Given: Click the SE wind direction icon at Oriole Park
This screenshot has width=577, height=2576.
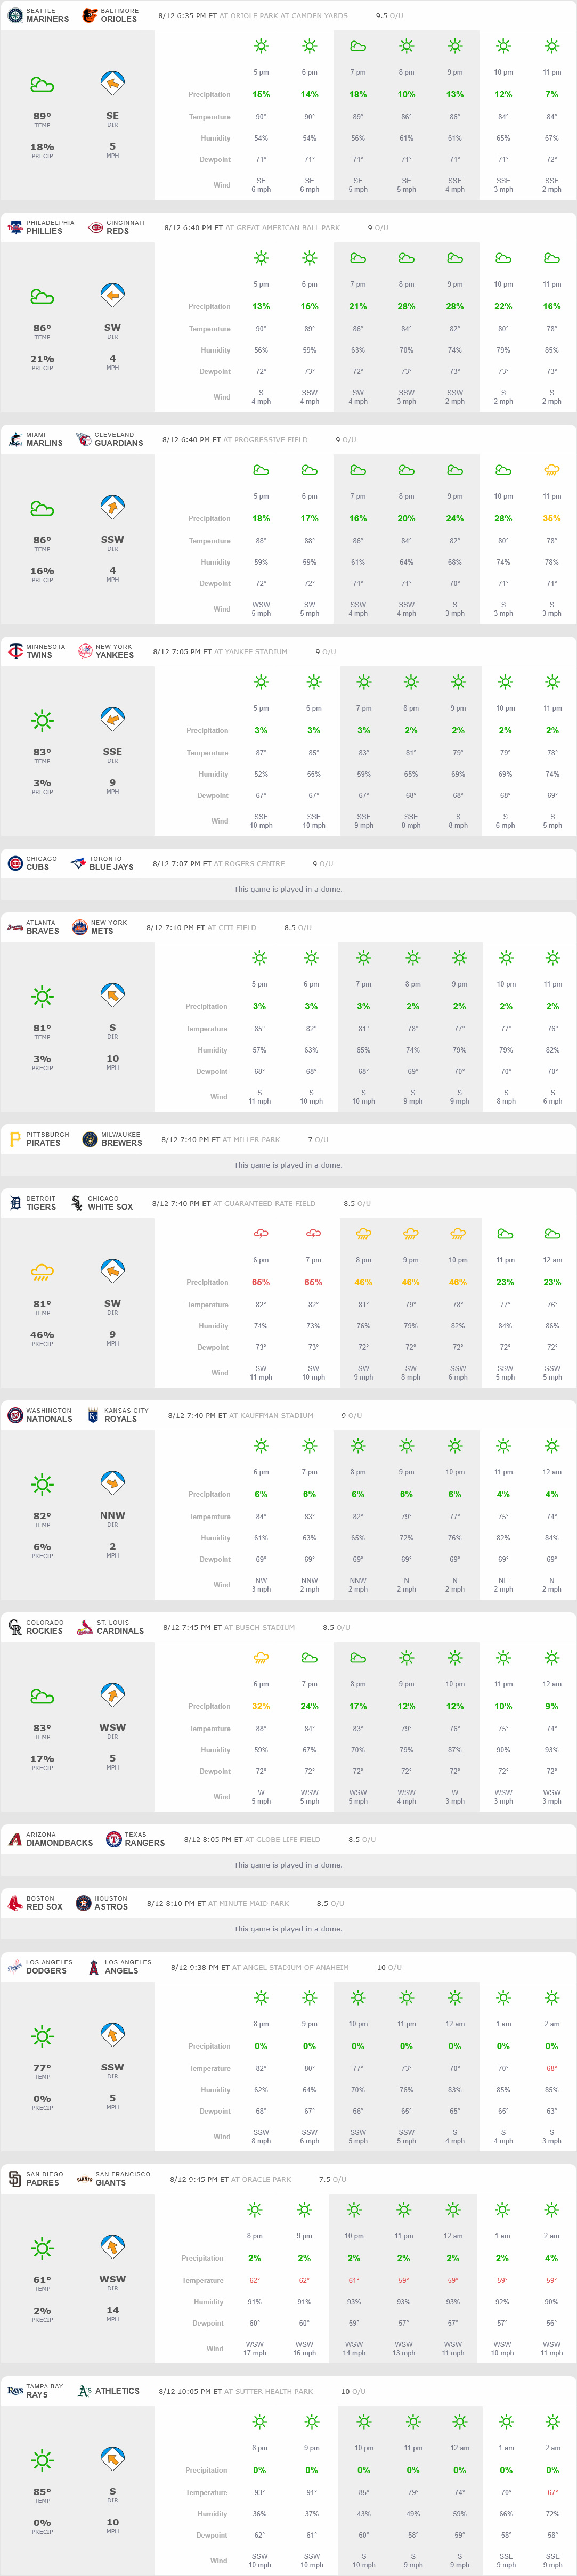Looking at the screenshot, I should pyautogui.click(x=112, y=84).
